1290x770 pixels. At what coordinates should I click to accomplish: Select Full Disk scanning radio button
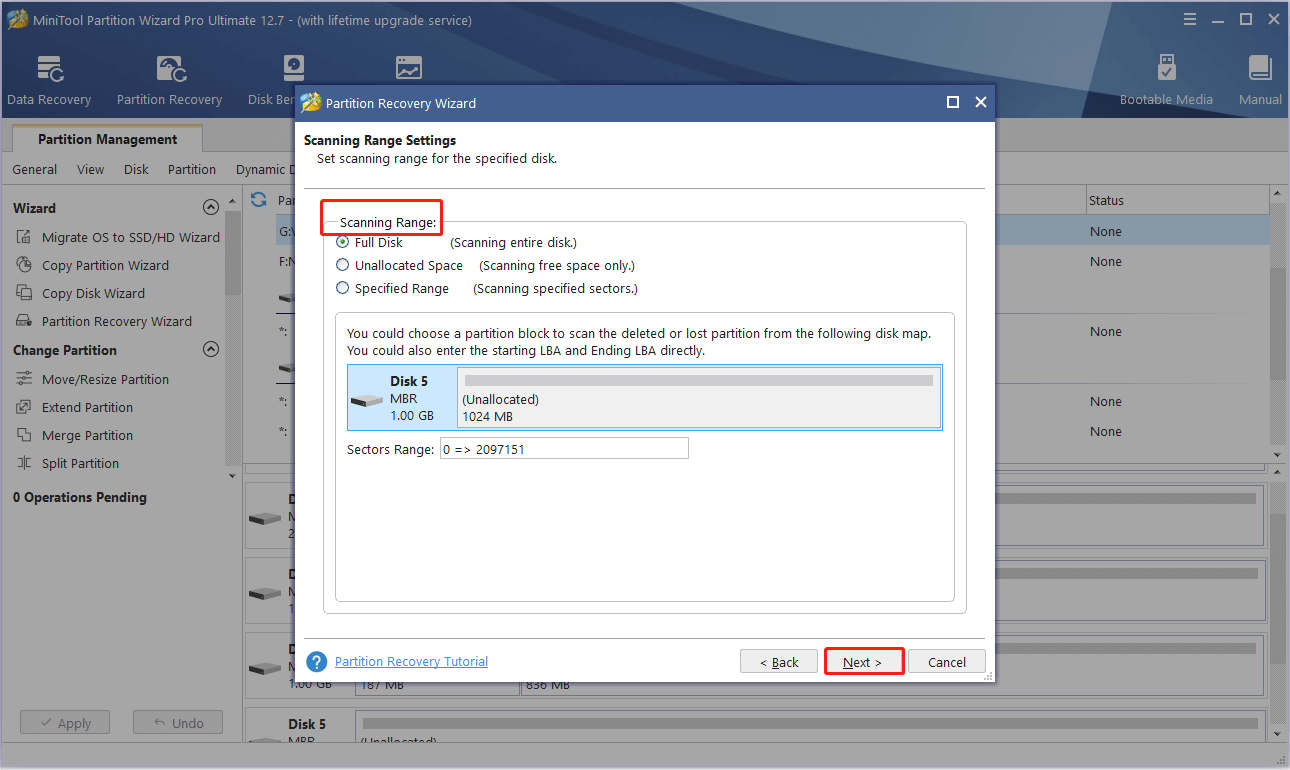(x=343, y=242)
